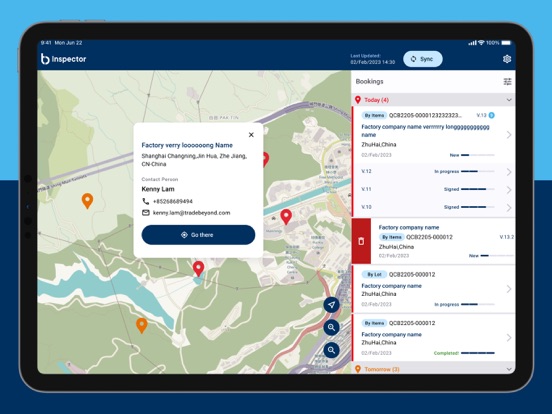Click the Inspector logo

click(63, 59)
